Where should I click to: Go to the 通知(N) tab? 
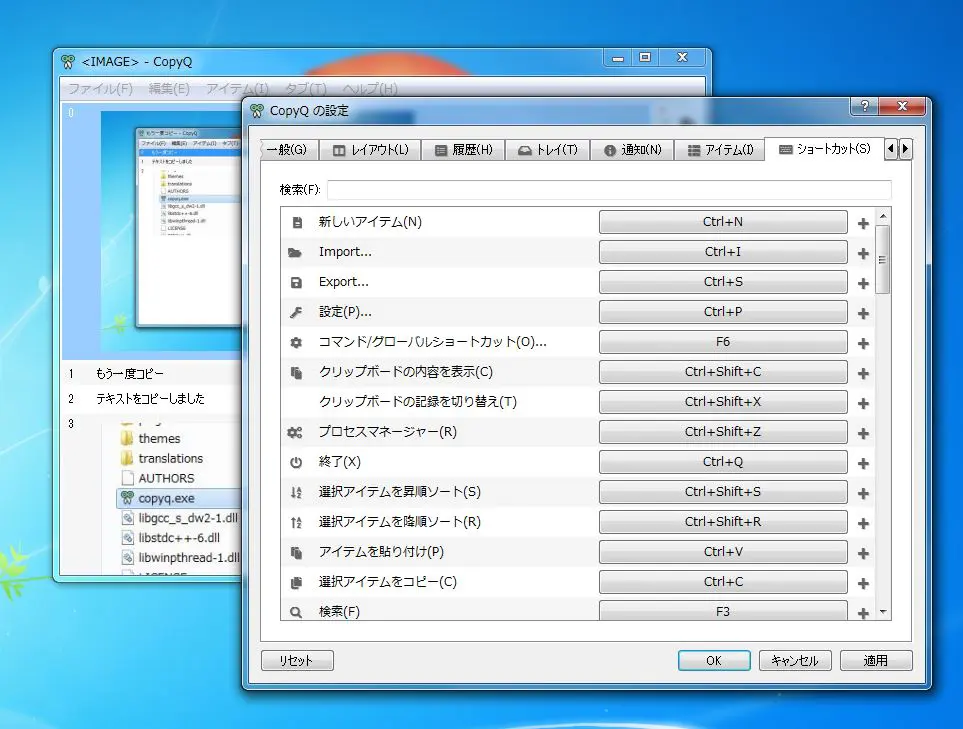tap(633, 150)
